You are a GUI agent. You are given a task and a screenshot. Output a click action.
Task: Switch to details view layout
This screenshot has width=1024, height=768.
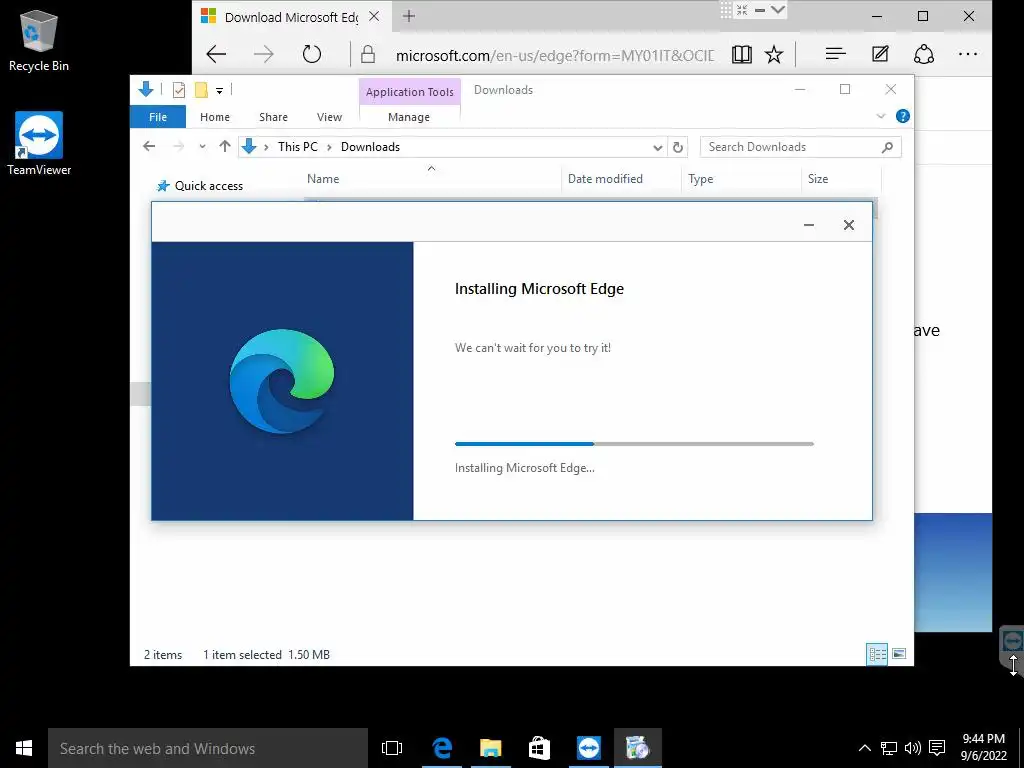877,654
